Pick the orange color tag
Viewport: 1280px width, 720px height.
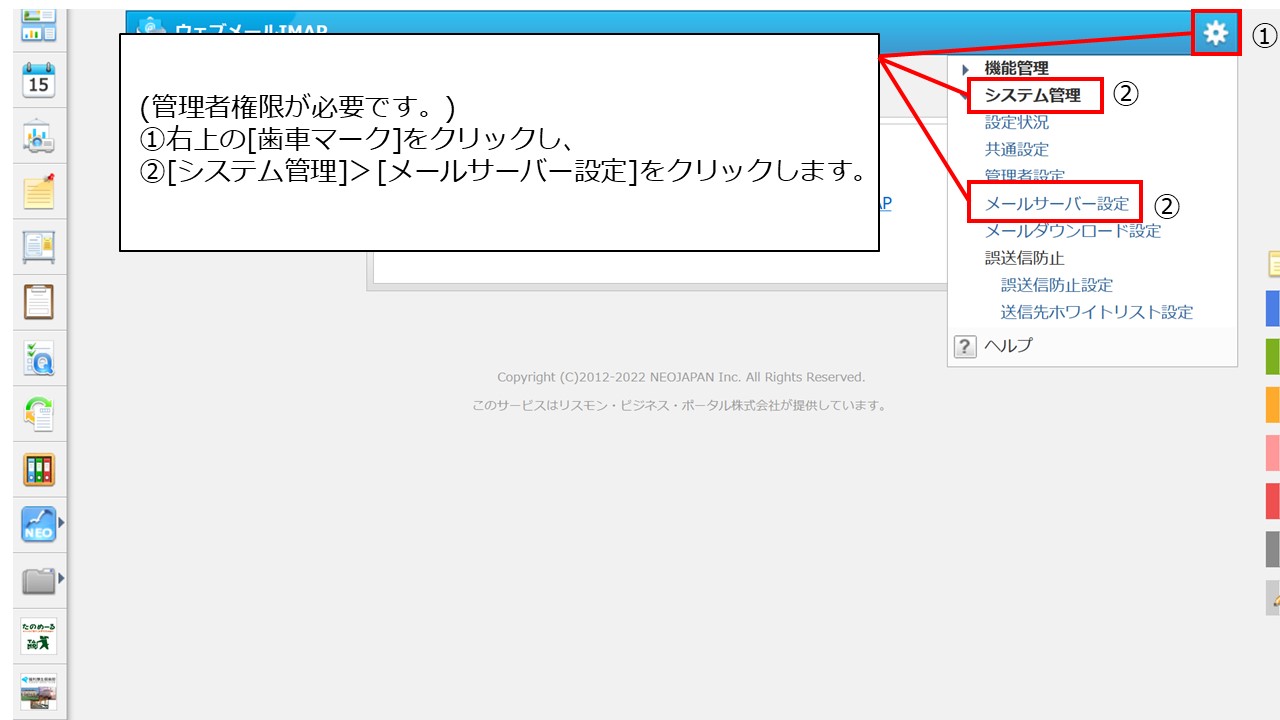pyautogui.click(x=1273, y=404)
